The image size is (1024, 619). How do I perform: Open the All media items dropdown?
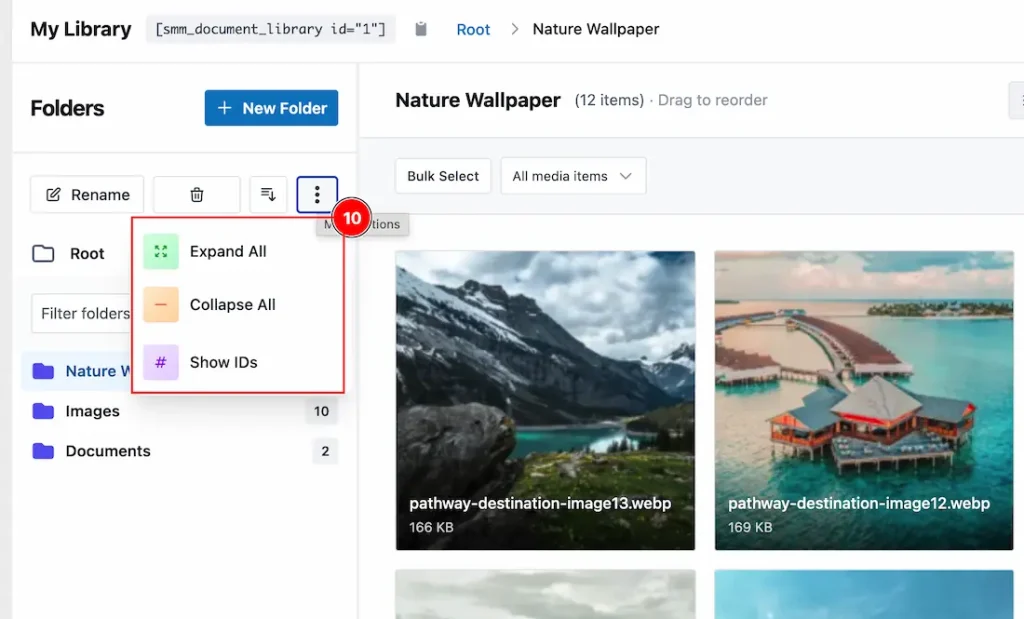point(573,176)
